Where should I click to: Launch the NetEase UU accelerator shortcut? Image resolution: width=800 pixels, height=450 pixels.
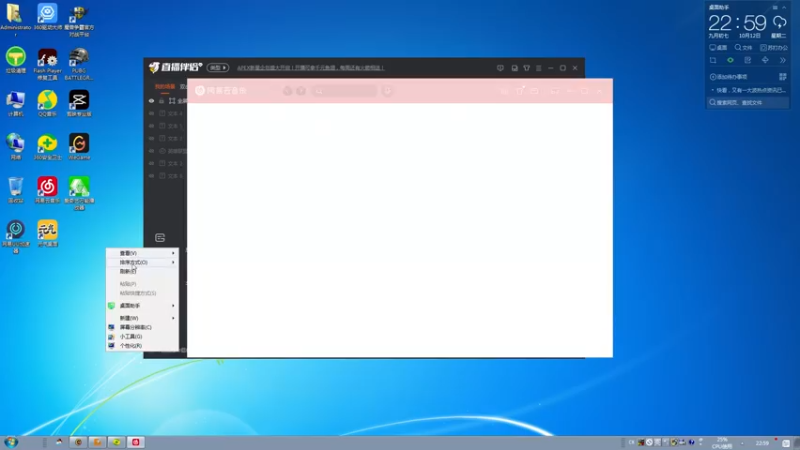pos(16,236)
